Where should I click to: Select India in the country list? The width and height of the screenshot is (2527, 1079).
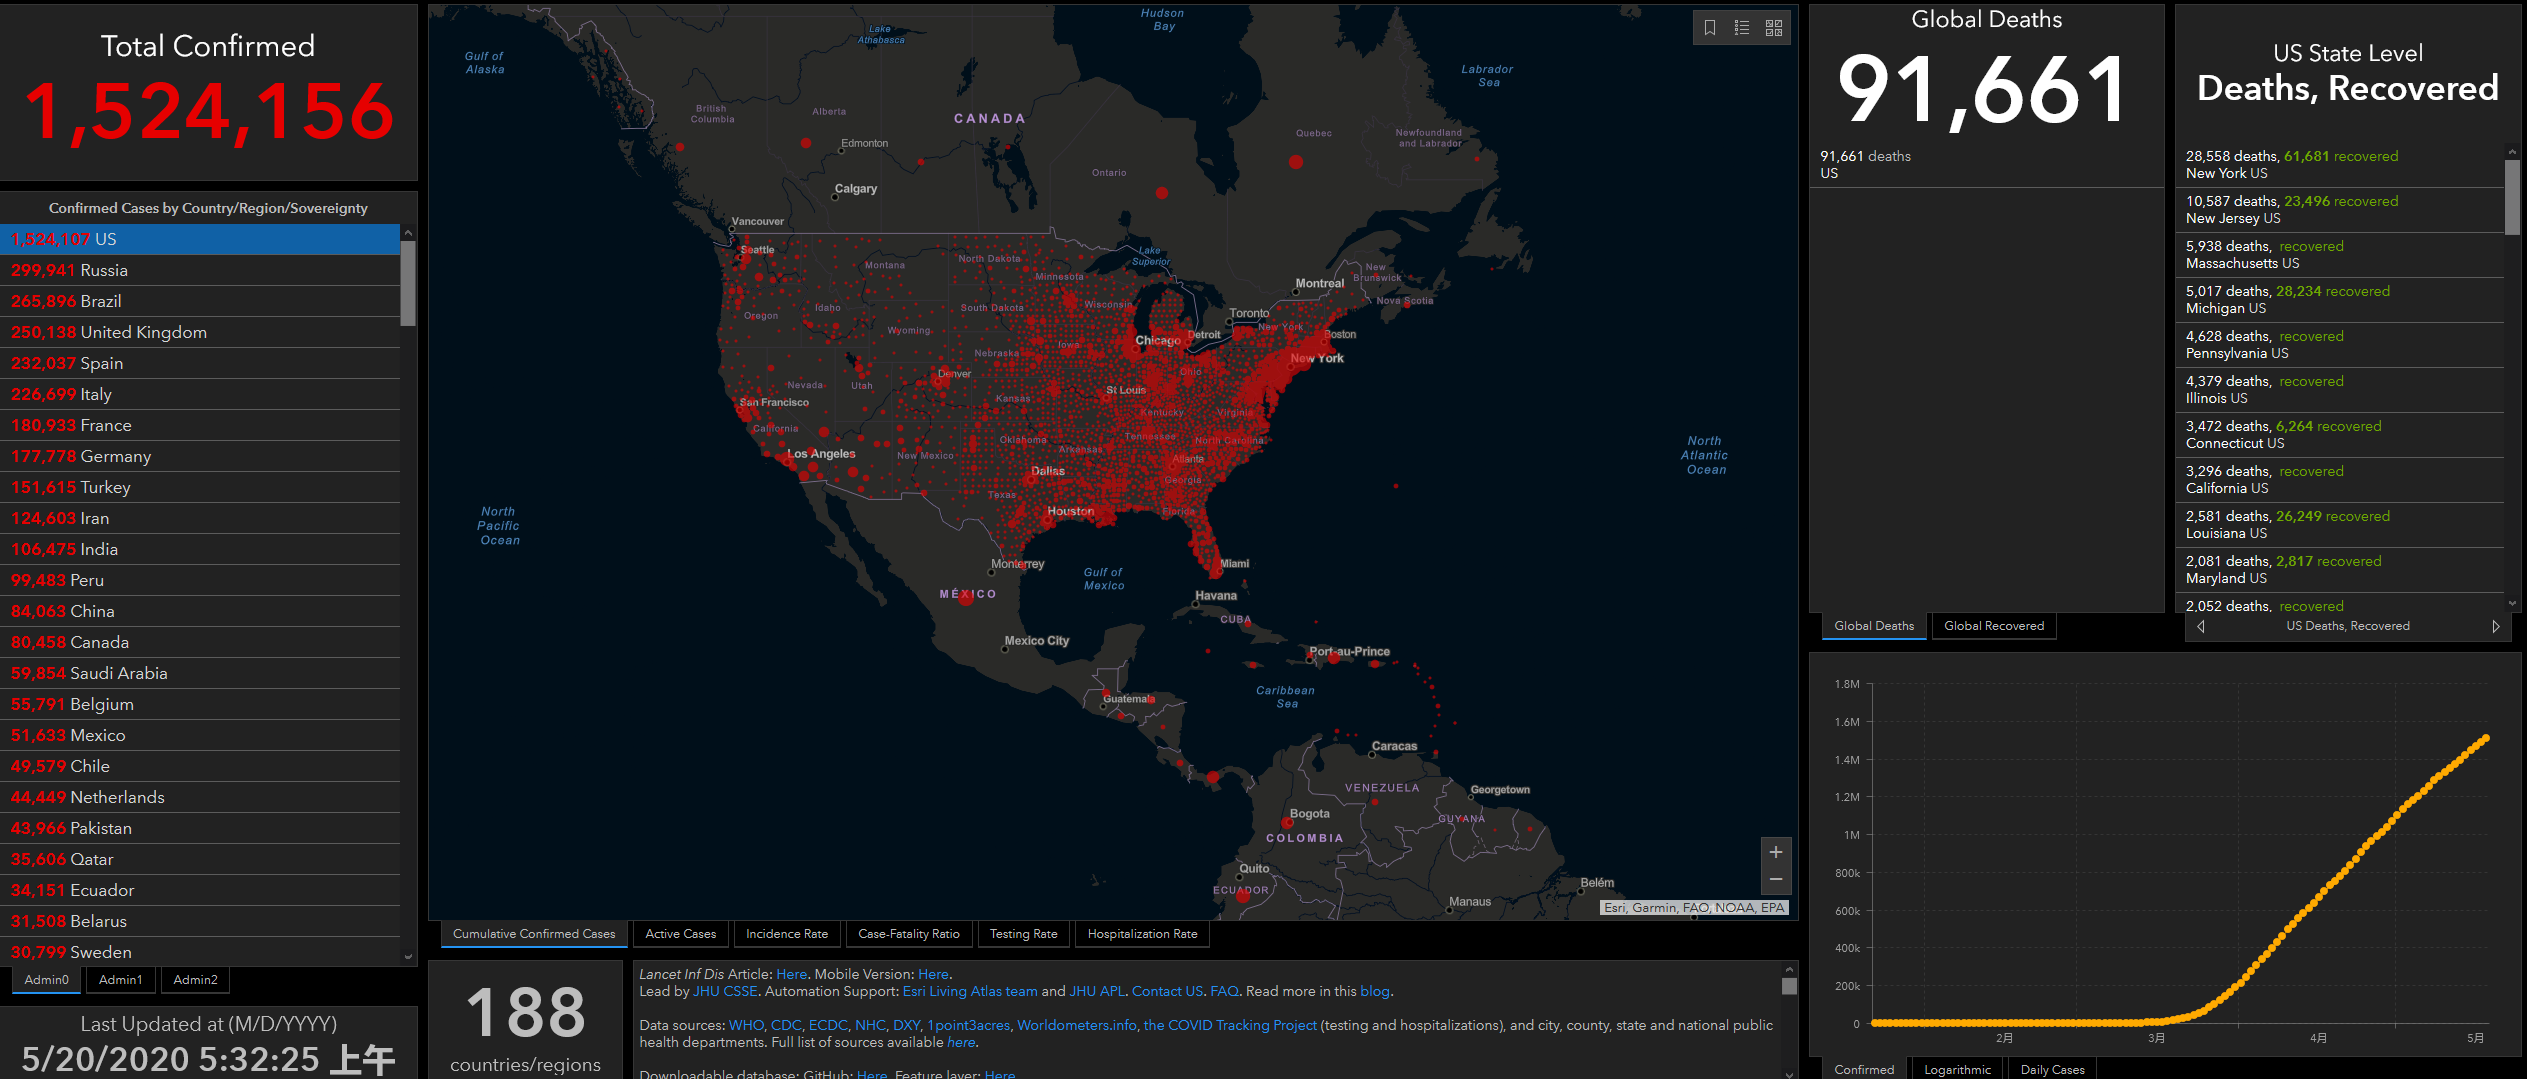200,549
